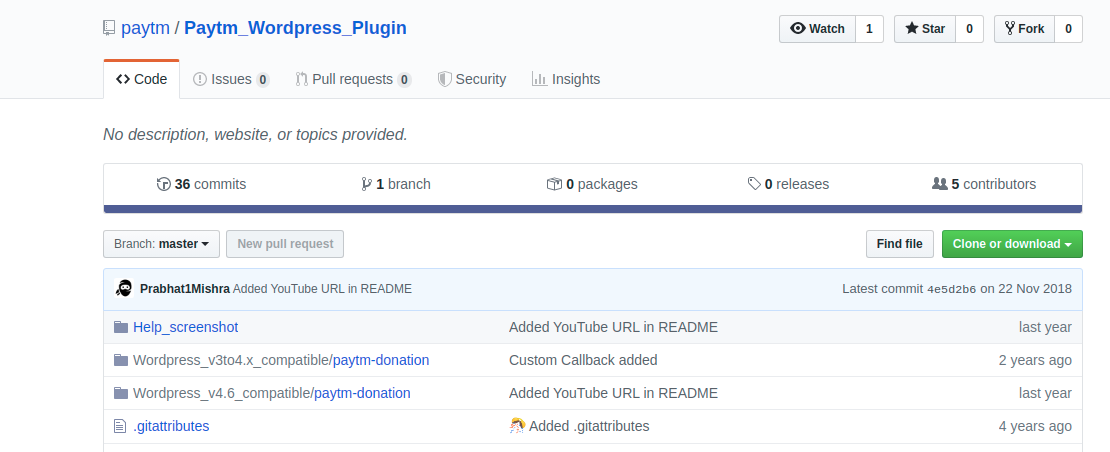Open the Branch: master dropdown
The width and height of the screenshot is (1110, 452).
pos(161,244)
